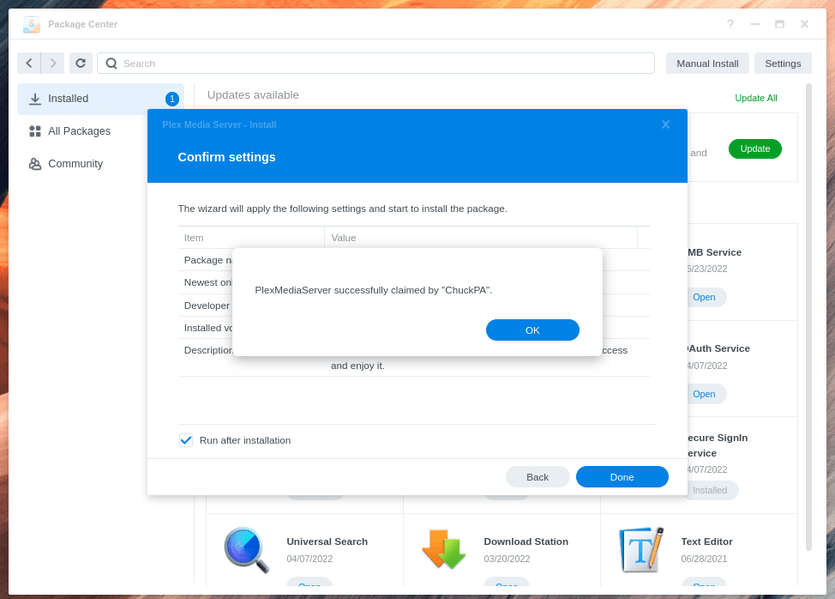Click the Download Station arrows icon

point(444,549)
